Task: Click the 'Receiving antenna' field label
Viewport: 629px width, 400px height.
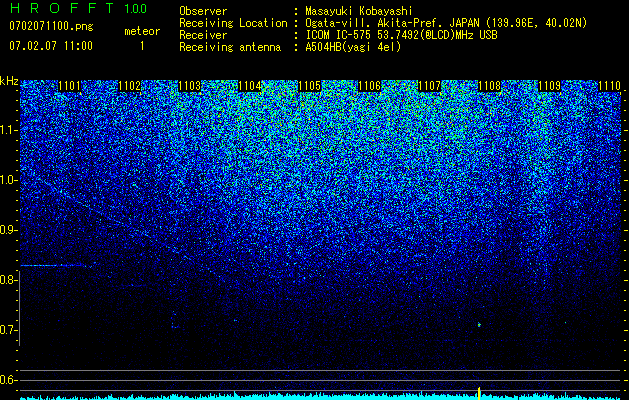Action: [x=230, y=47]
